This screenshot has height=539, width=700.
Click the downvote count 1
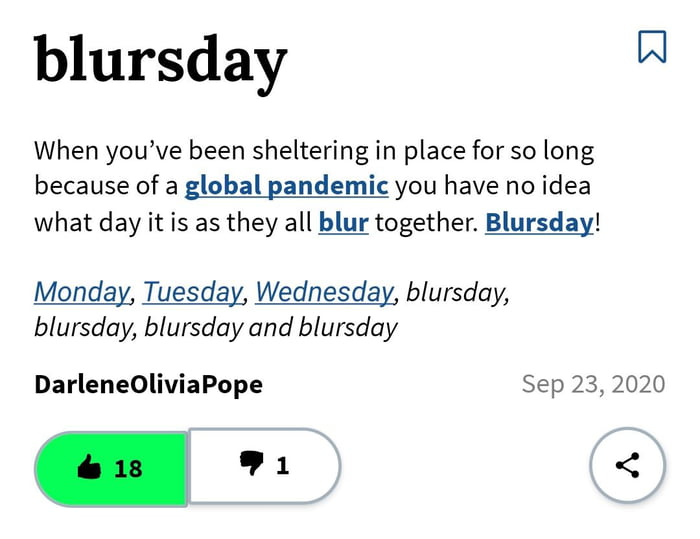(x=283, y=465)
